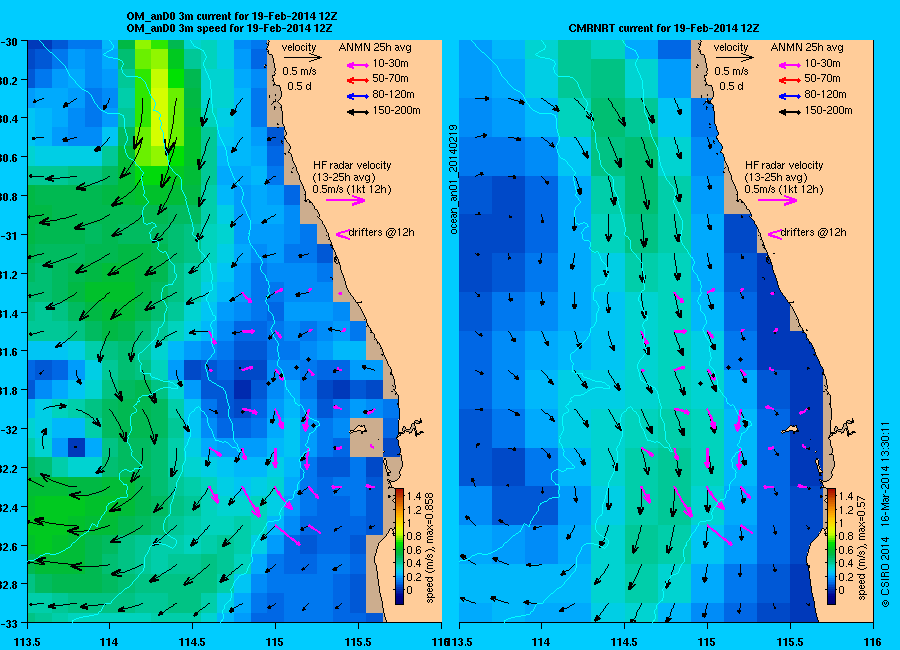
Task: Click '10-30m' depth label in left map legend
Action: tap(390, 64)
